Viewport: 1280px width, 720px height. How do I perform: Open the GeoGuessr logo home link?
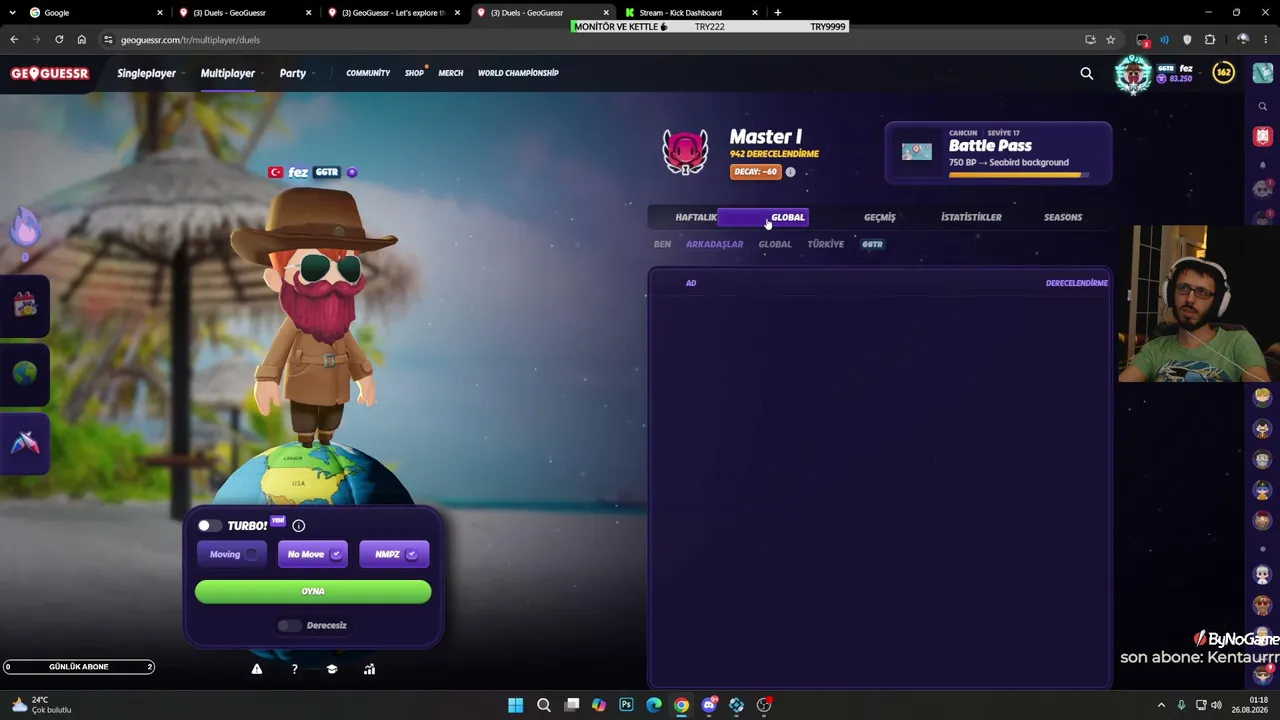coord(50,73)
